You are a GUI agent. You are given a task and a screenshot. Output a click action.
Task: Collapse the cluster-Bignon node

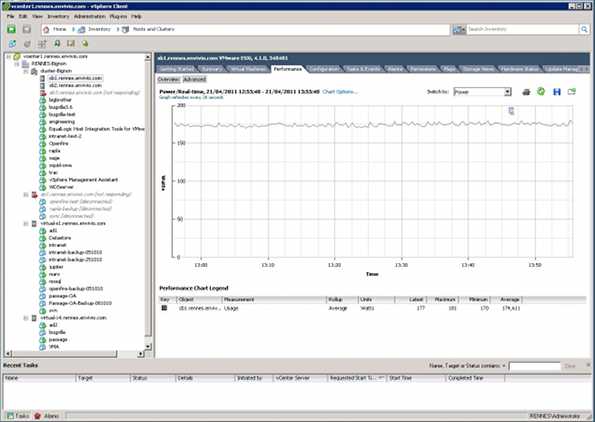tap(26, 71)
